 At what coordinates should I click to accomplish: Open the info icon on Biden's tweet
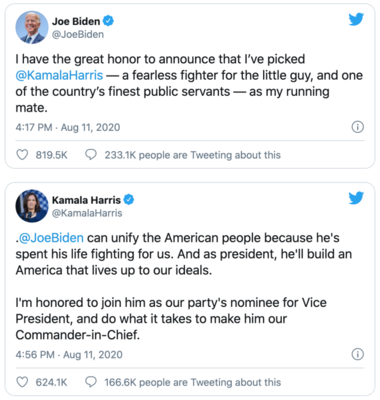358,127
